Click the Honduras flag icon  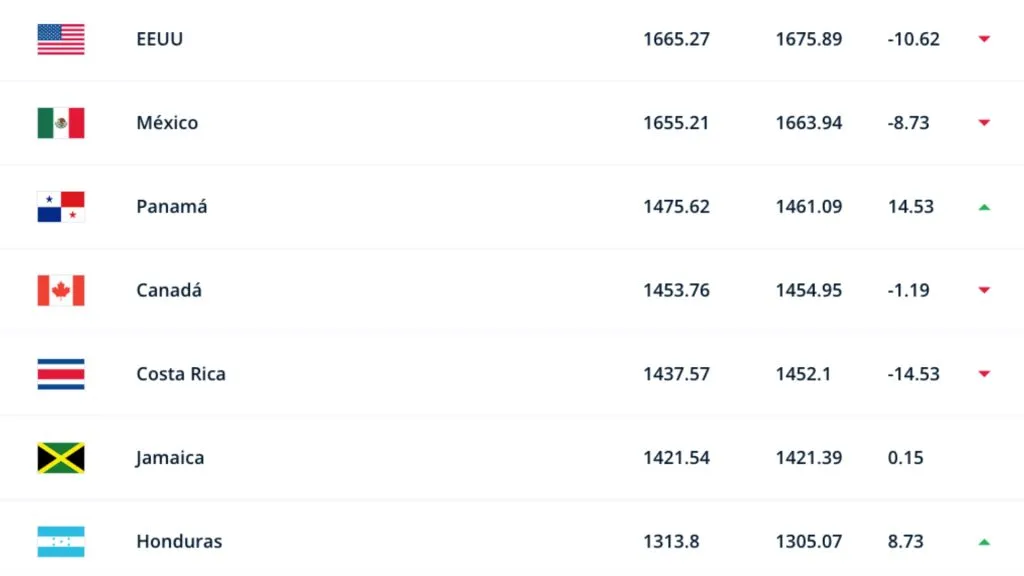point(61,541)
